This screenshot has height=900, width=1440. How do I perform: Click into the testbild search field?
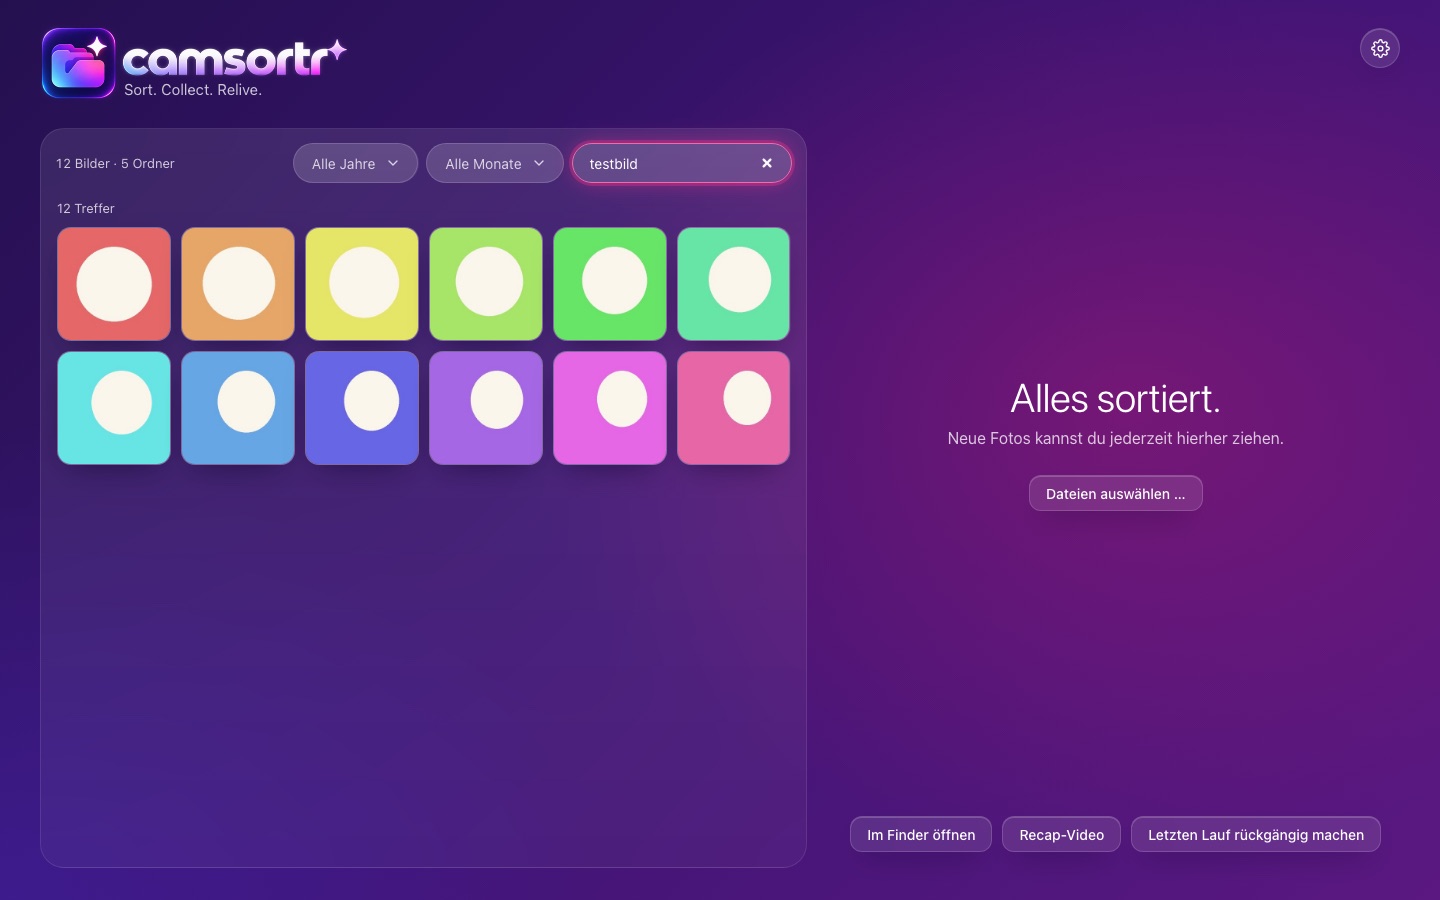tap(681, 163)
